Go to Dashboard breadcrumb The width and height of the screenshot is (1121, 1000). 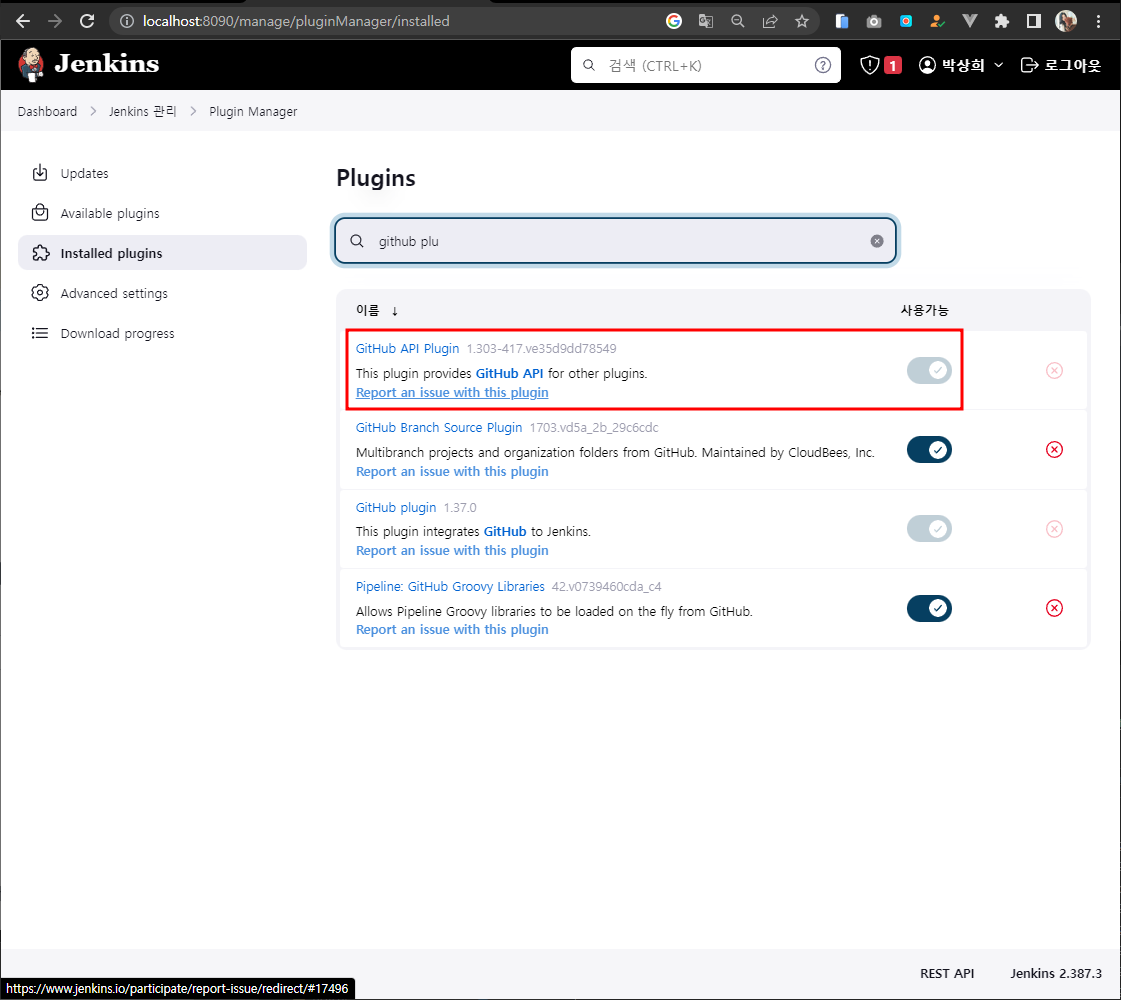[x=47, y=112]
